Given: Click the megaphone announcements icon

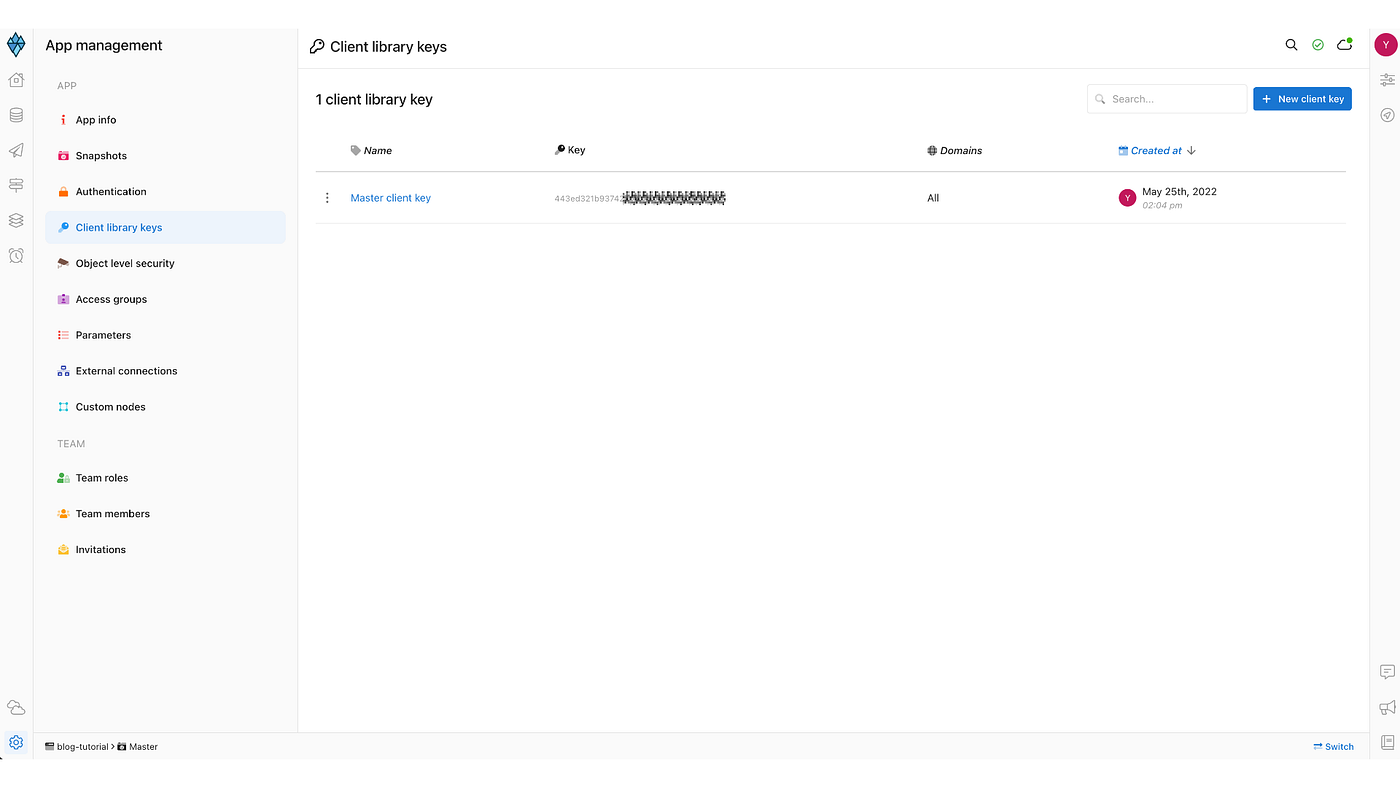Looking at the screenshot, I should tap(1386, 707).
